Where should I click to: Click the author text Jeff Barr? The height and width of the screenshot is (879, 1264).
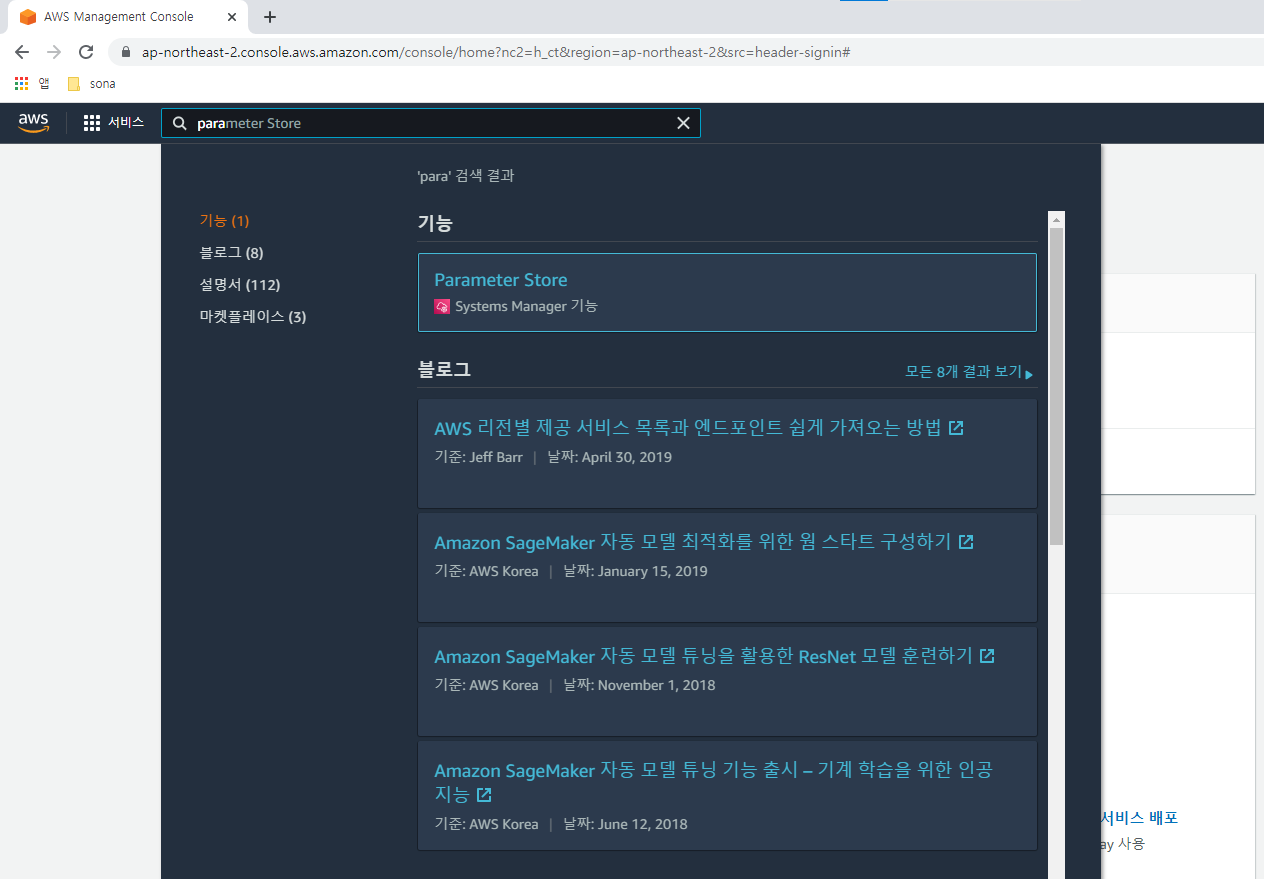[x=496, y=458]
